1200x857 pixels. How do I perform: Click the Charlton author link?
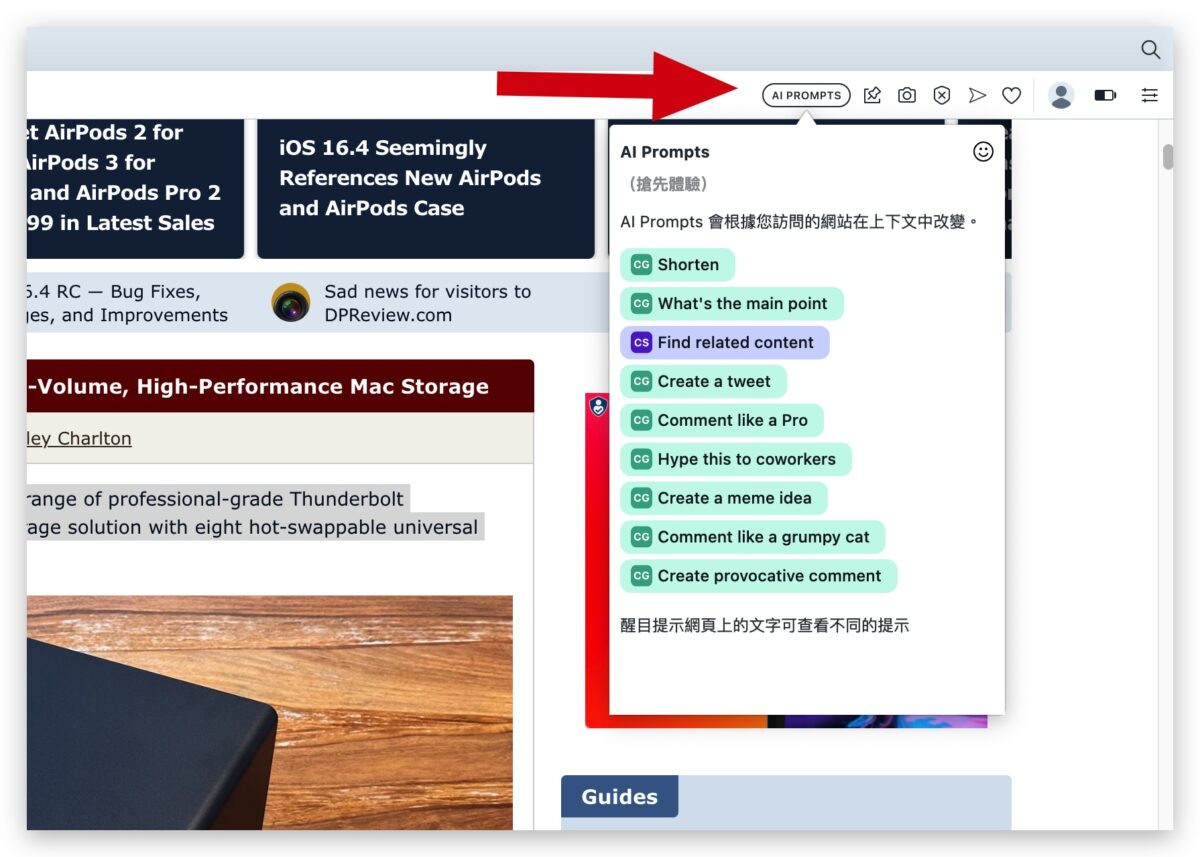(79, 438)
